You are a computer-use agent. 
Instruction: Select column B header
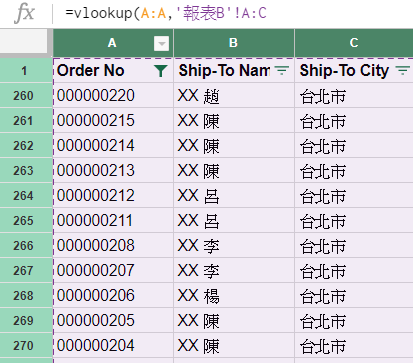coord(234,43)
